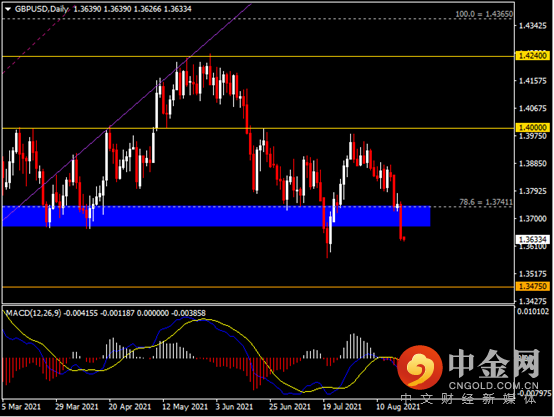Click the 1.42400 yellow price label
Screen dimensions: 554x417
coord(532,55)
